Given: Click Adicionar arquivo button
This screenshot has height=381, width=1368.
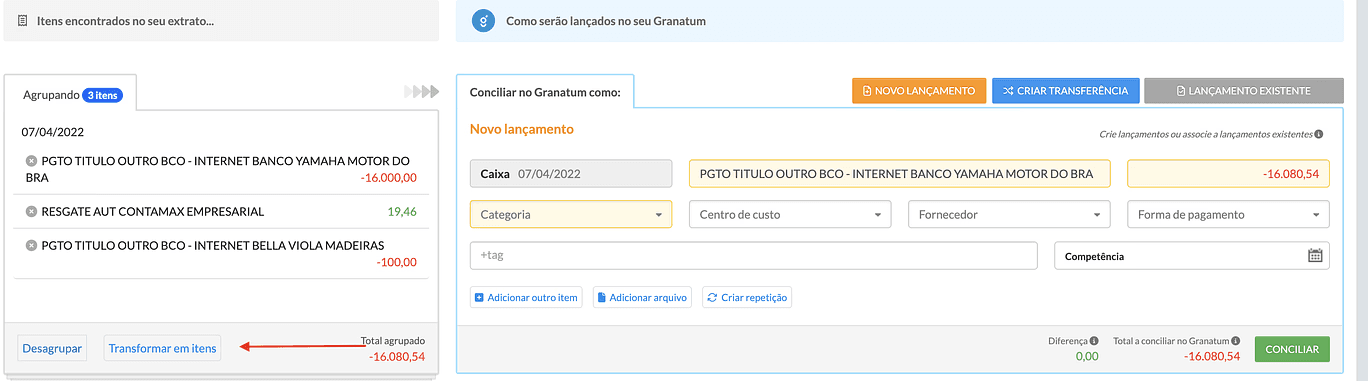Looking at the screenshot, I should tap(642, 297).
